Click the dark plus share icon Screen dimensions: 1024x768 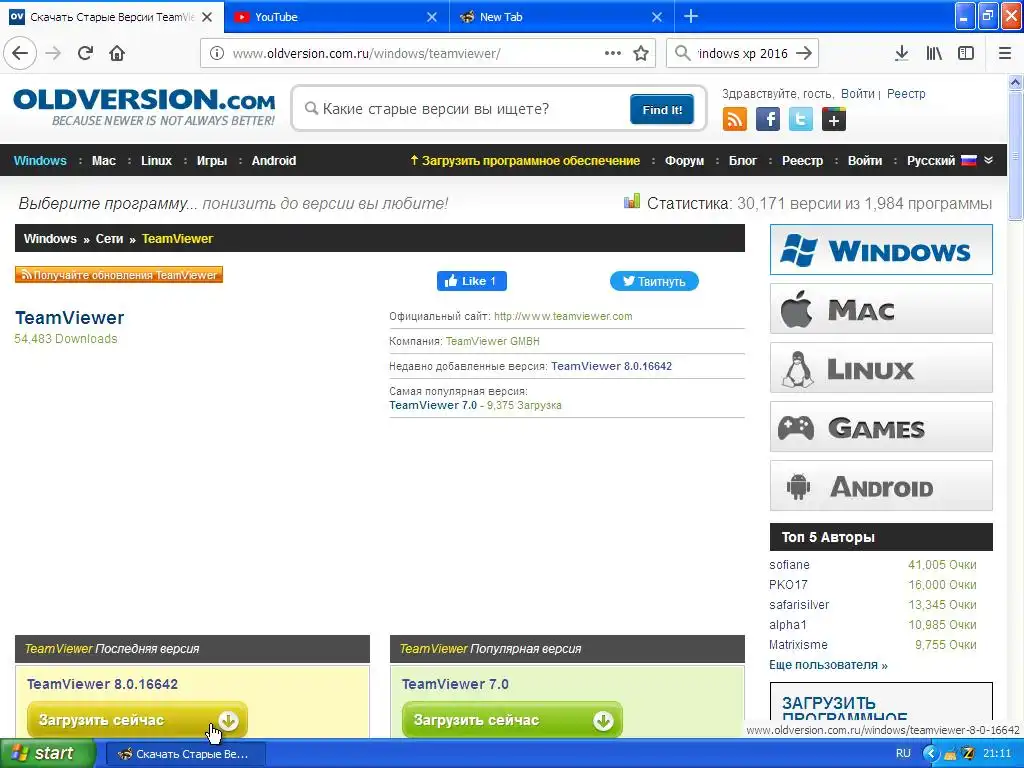(x=834, y=120)
